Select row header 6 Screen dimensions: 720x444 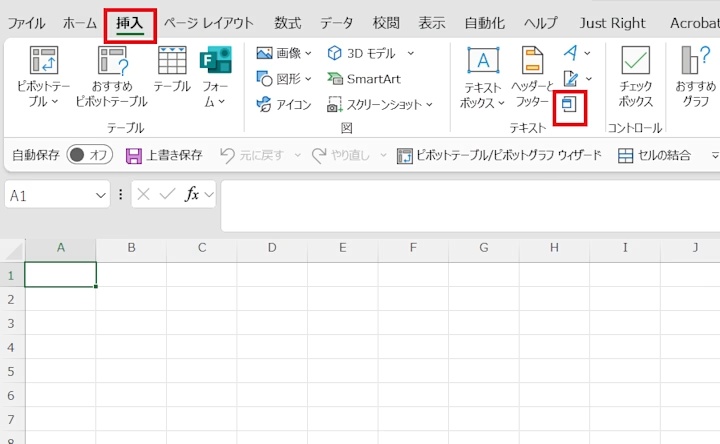pos(11,395)
